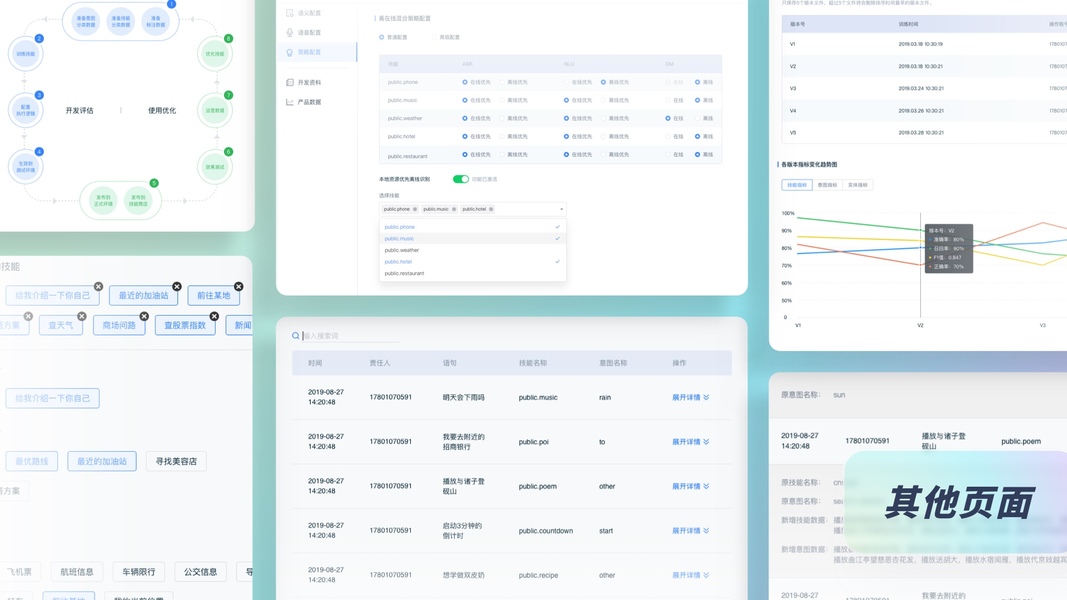Screen dimensions: 1067x600
Task: Switch to the 实体指标 chart tab
Action: [x=857, y=185]
